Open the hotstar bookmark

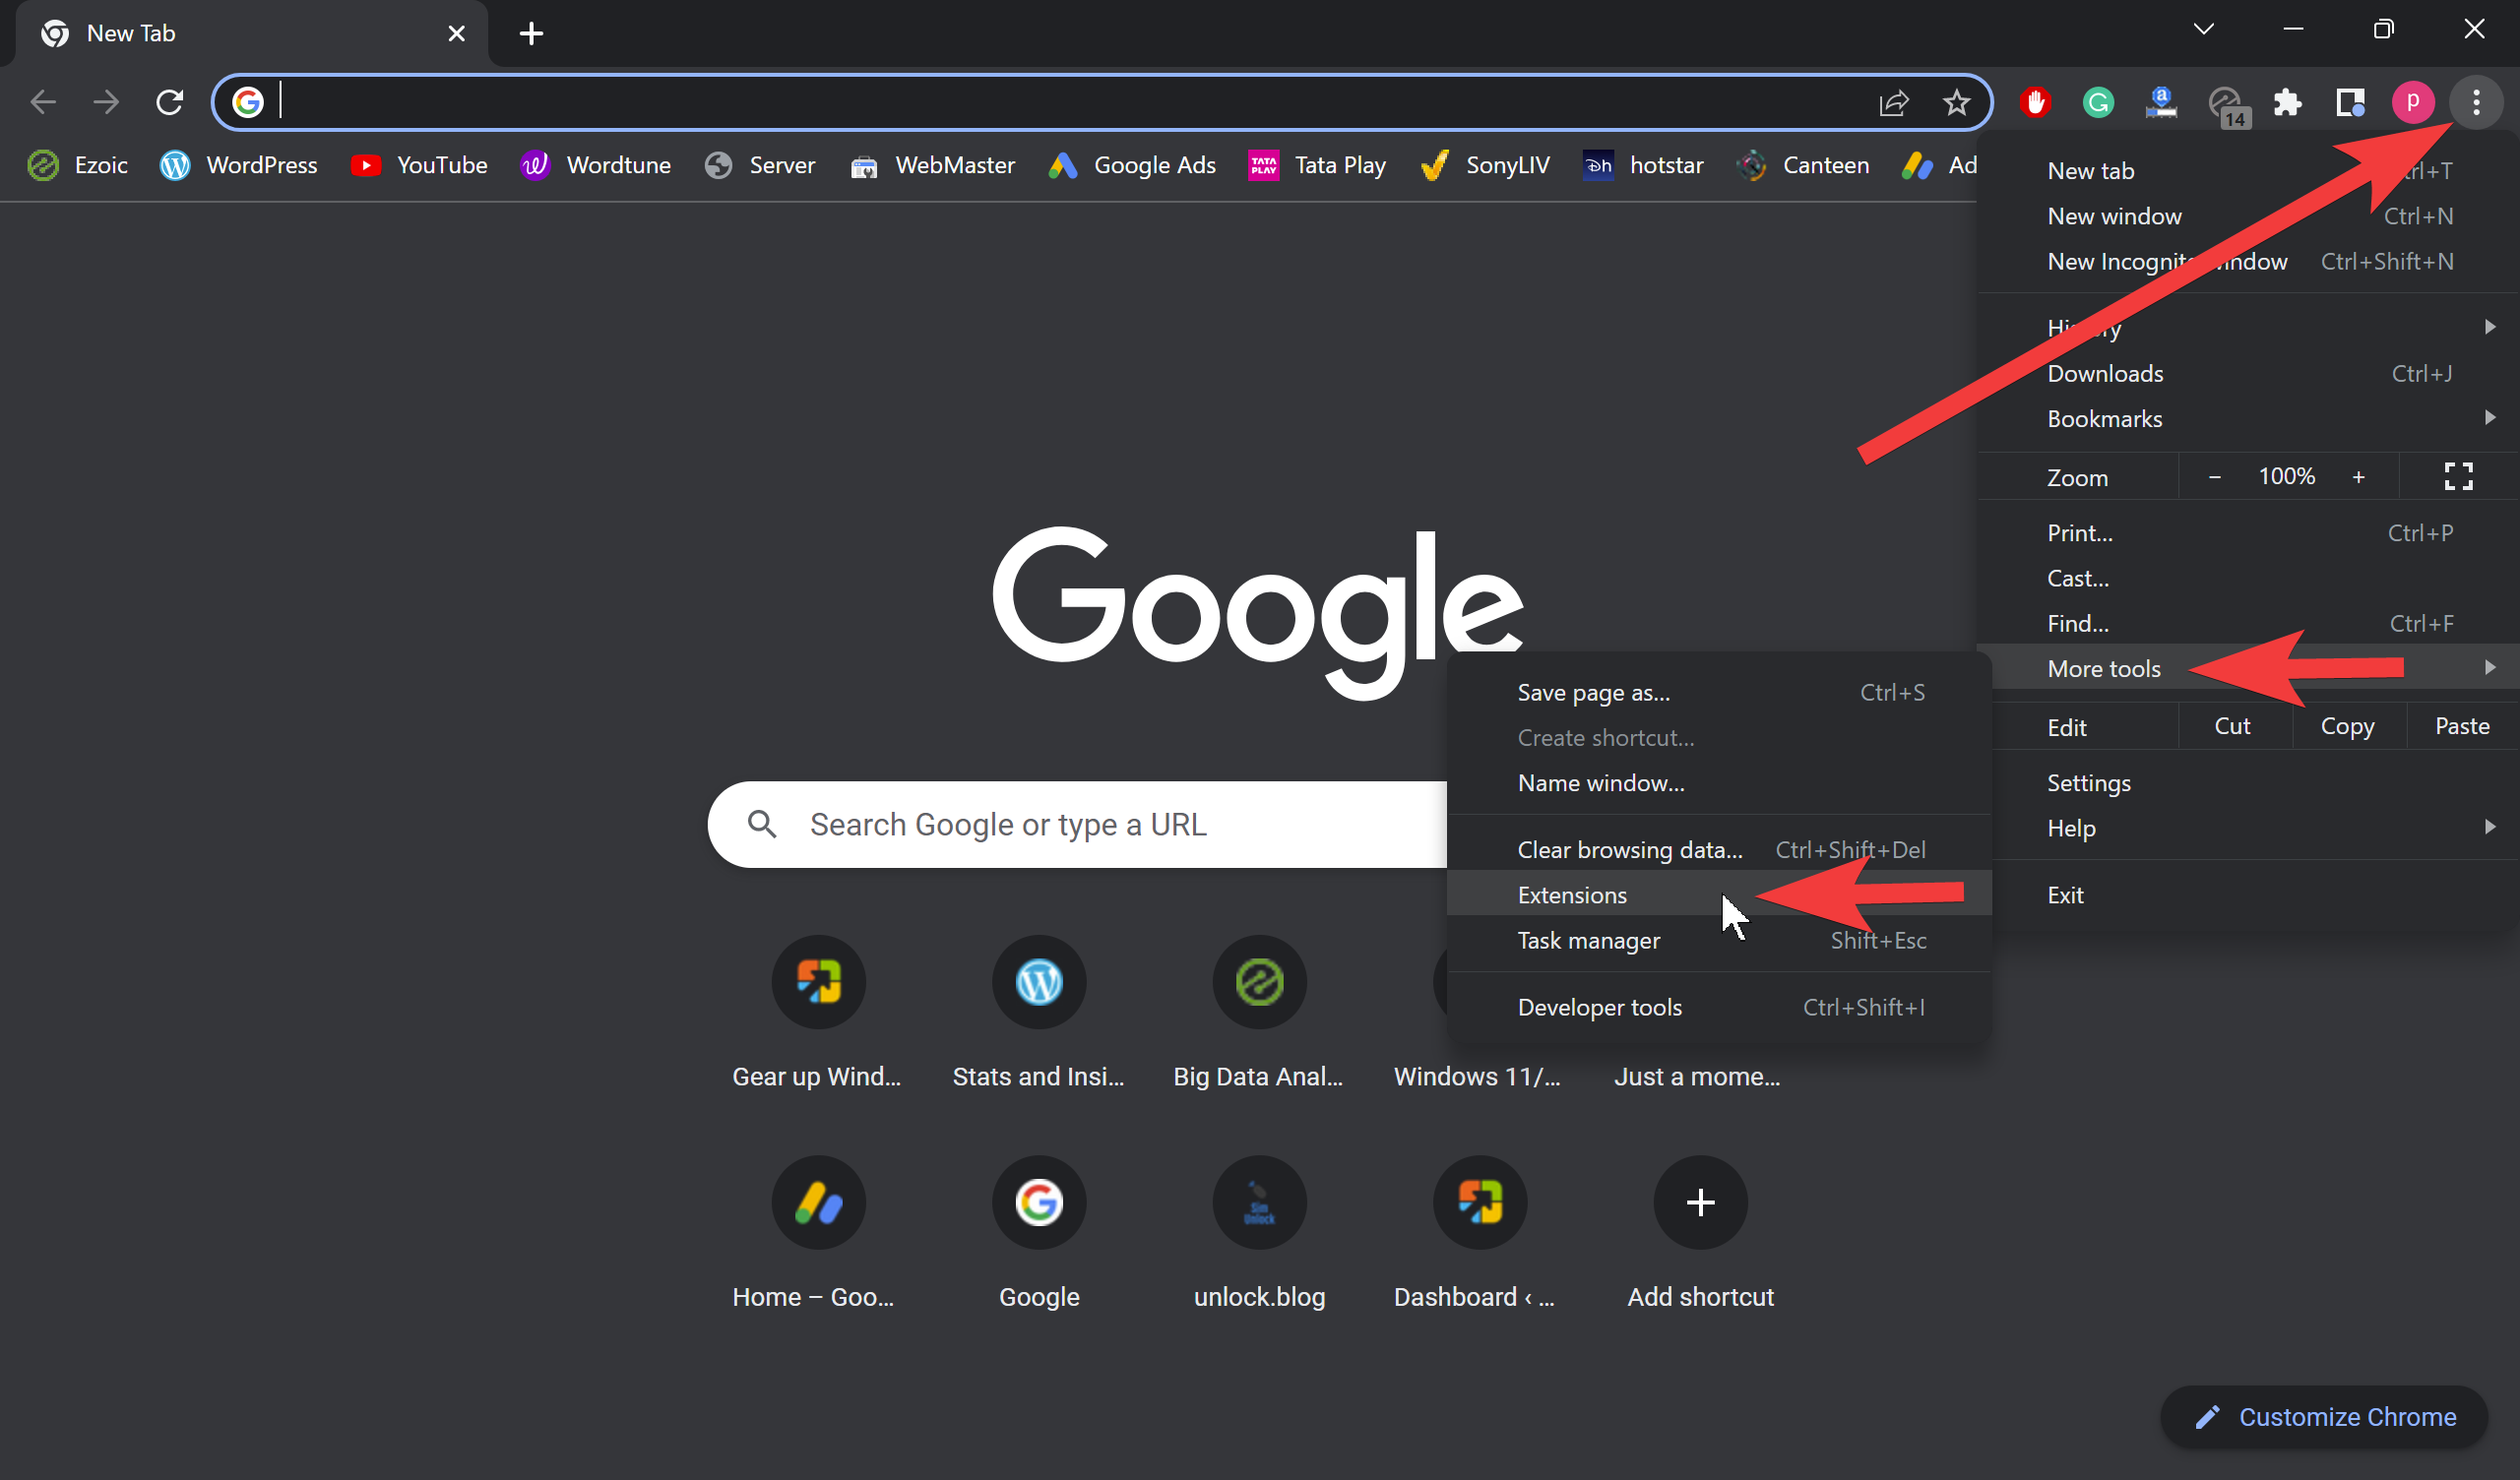point(1643,165)
